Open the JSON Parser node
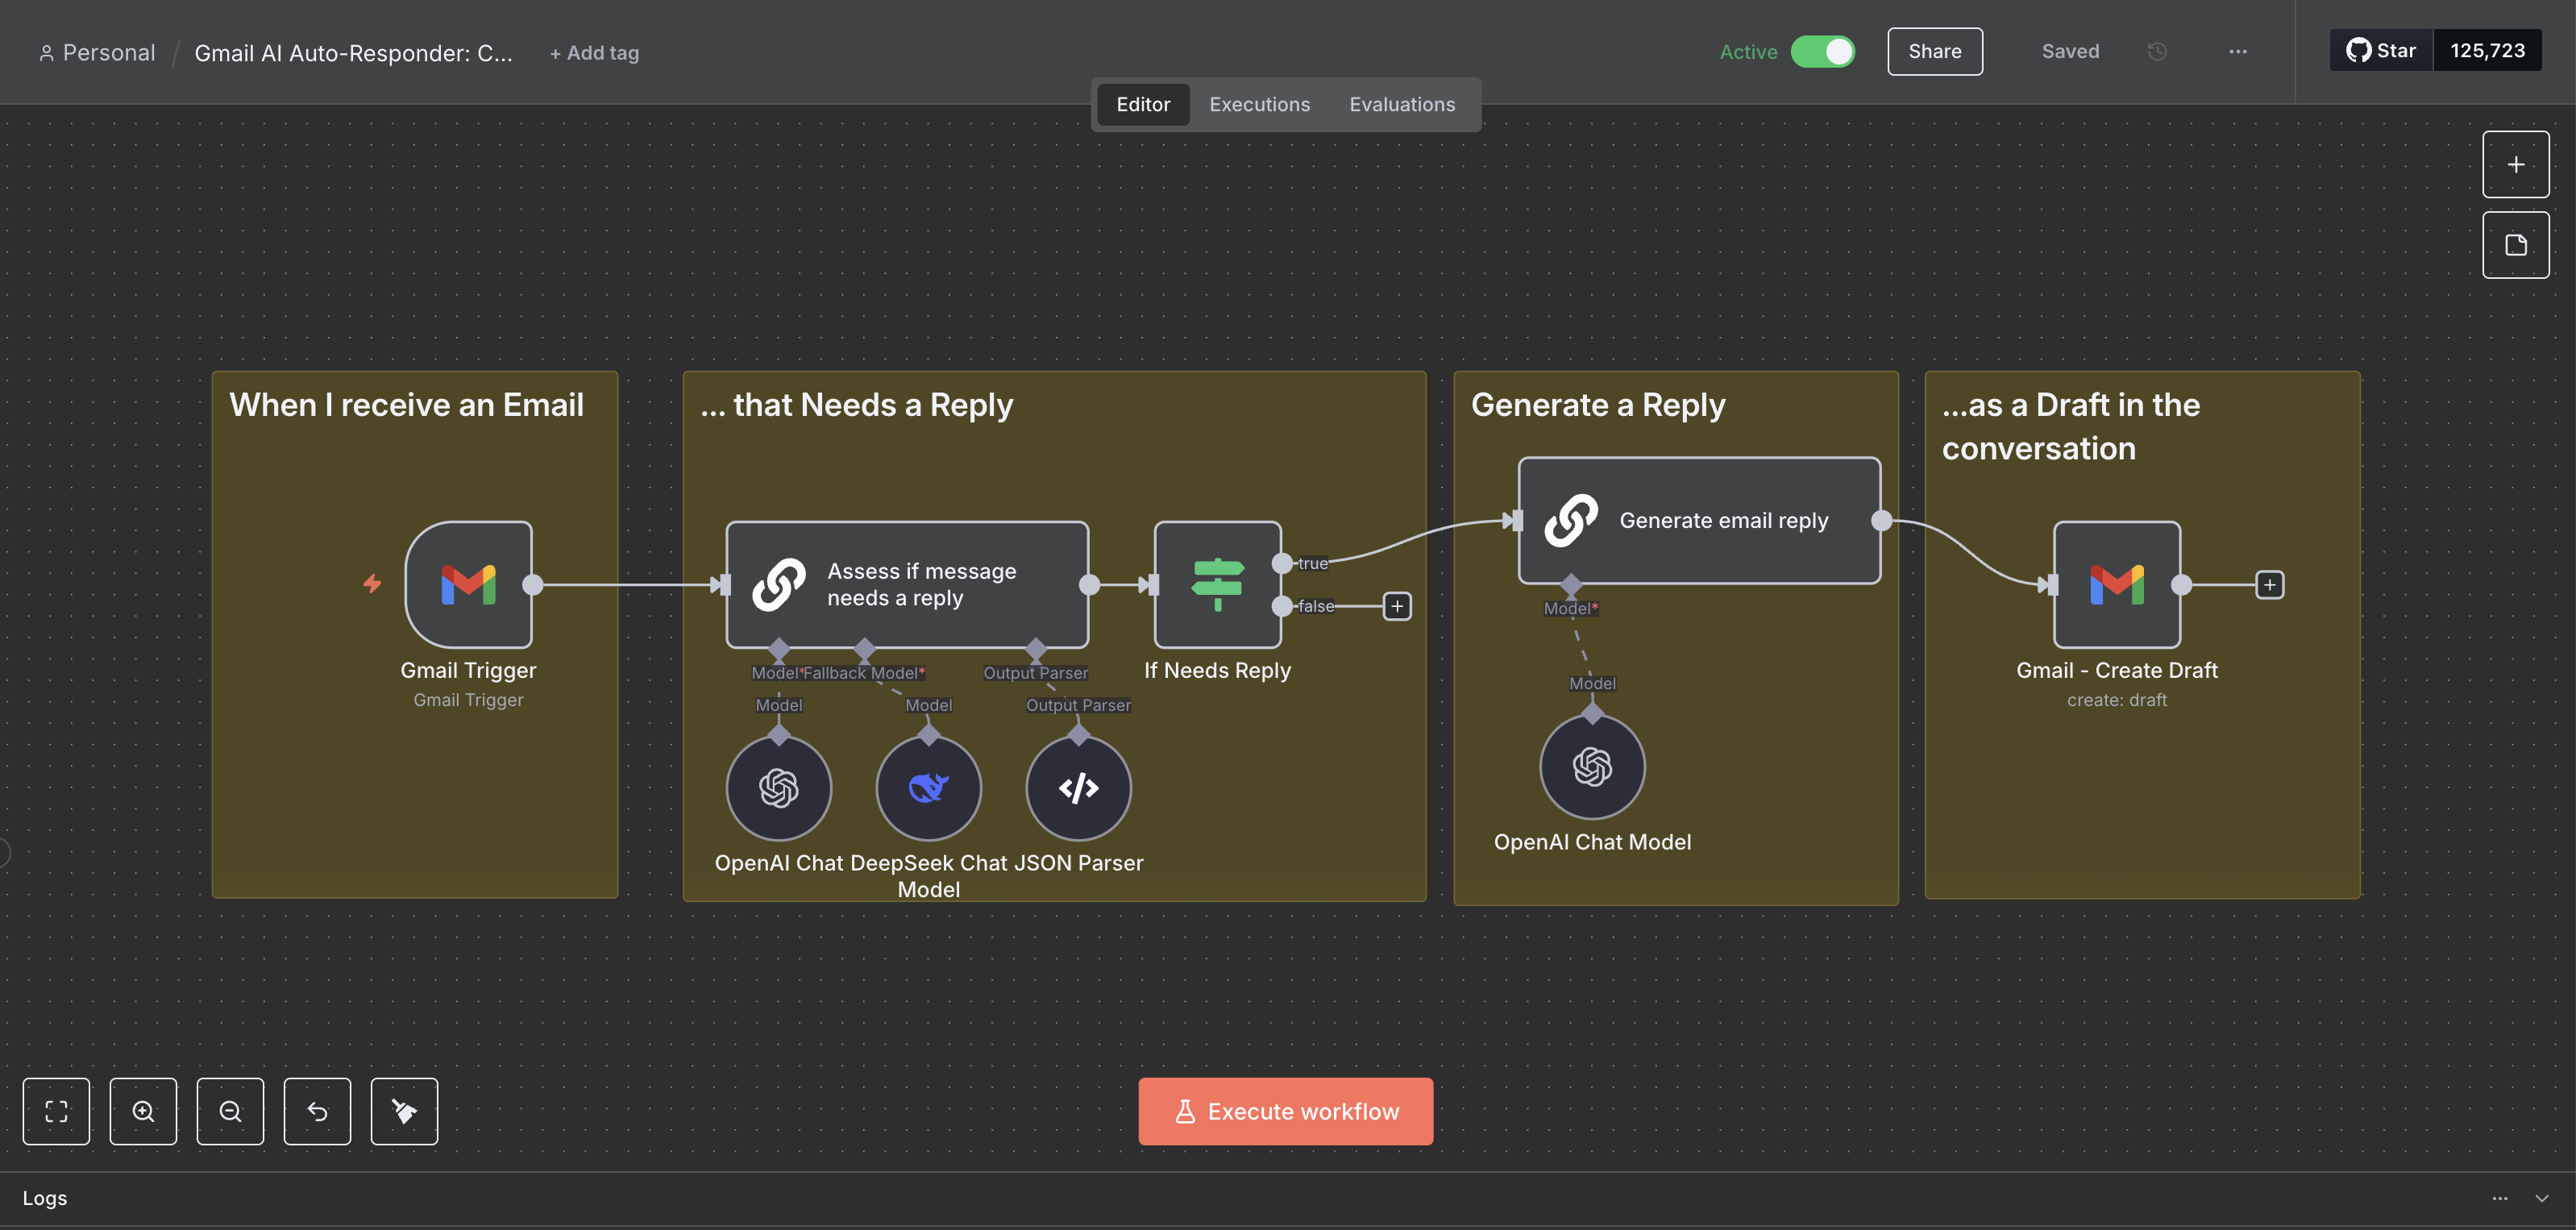This screenshot has height=1230, width=2576. (1078, 788)
